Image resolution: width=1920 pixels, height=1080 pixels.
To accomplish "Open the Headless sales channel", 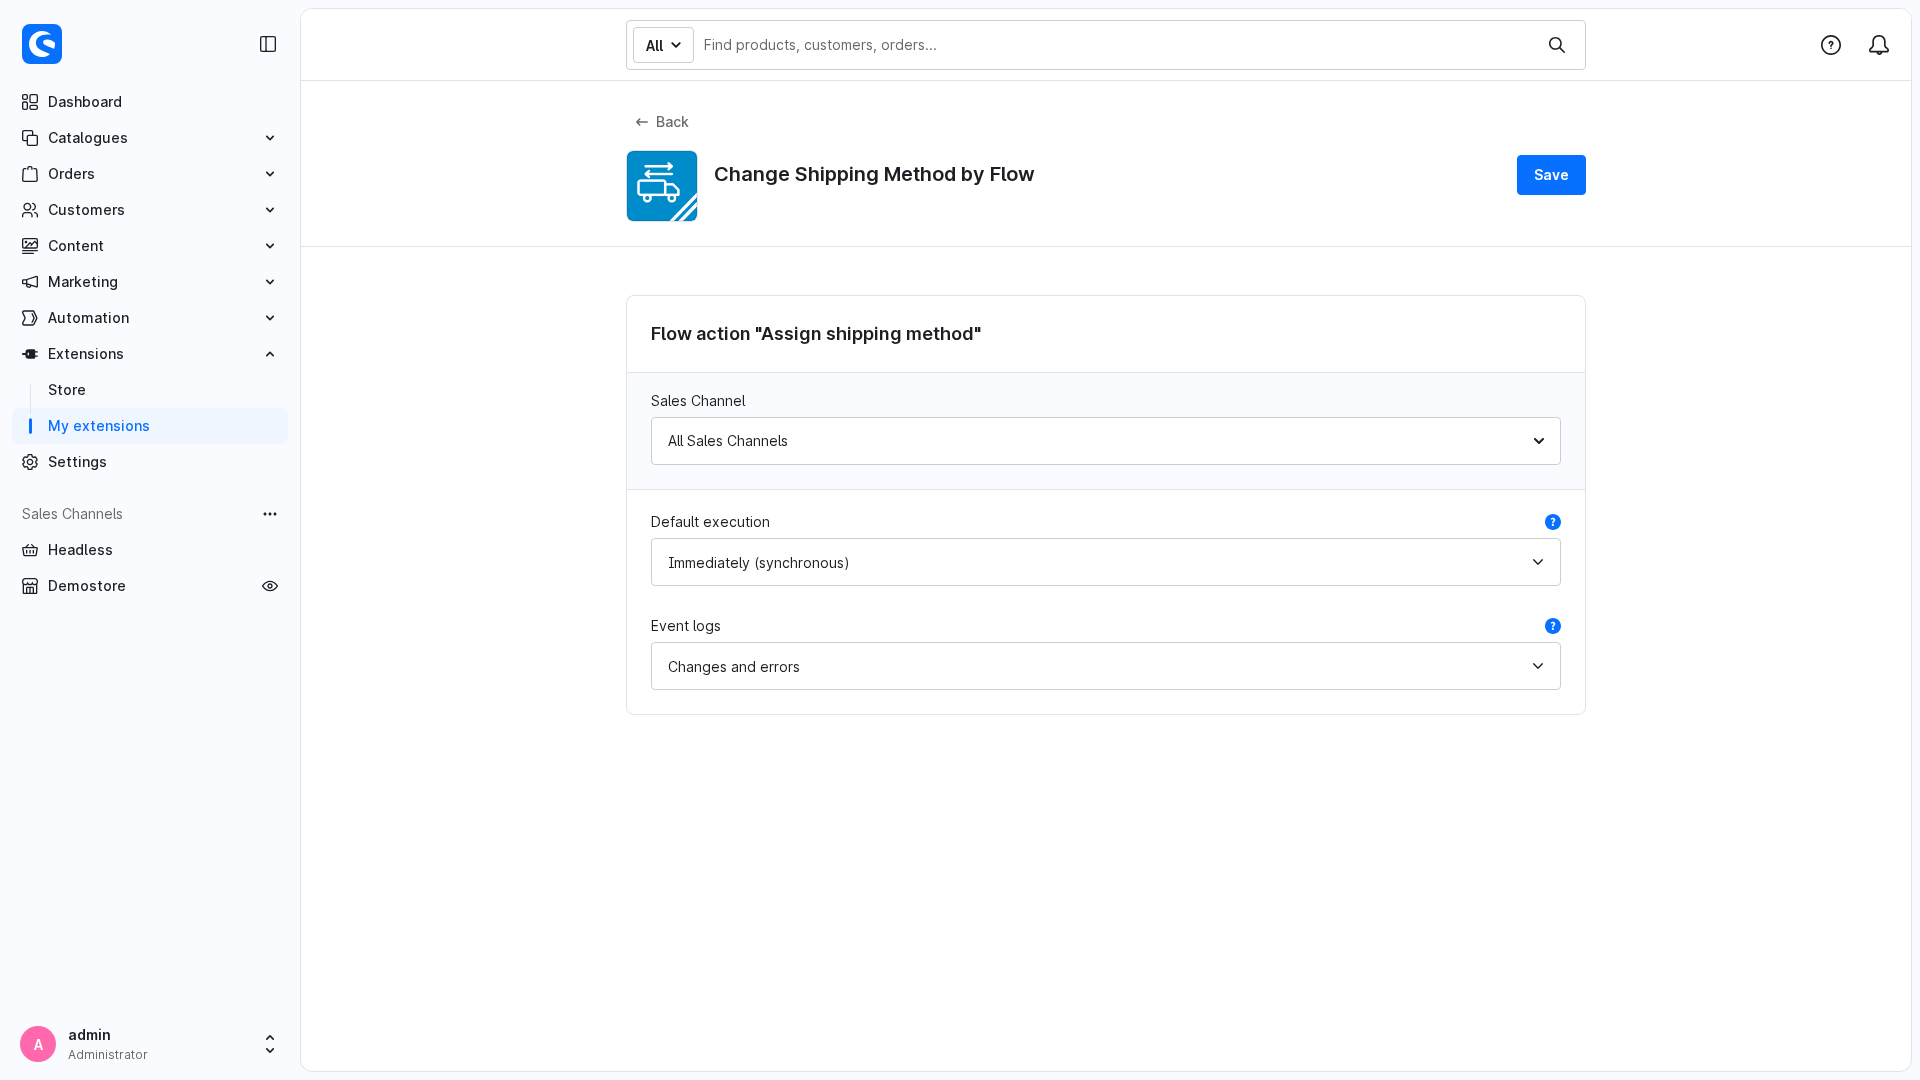I will coord(150,550).
